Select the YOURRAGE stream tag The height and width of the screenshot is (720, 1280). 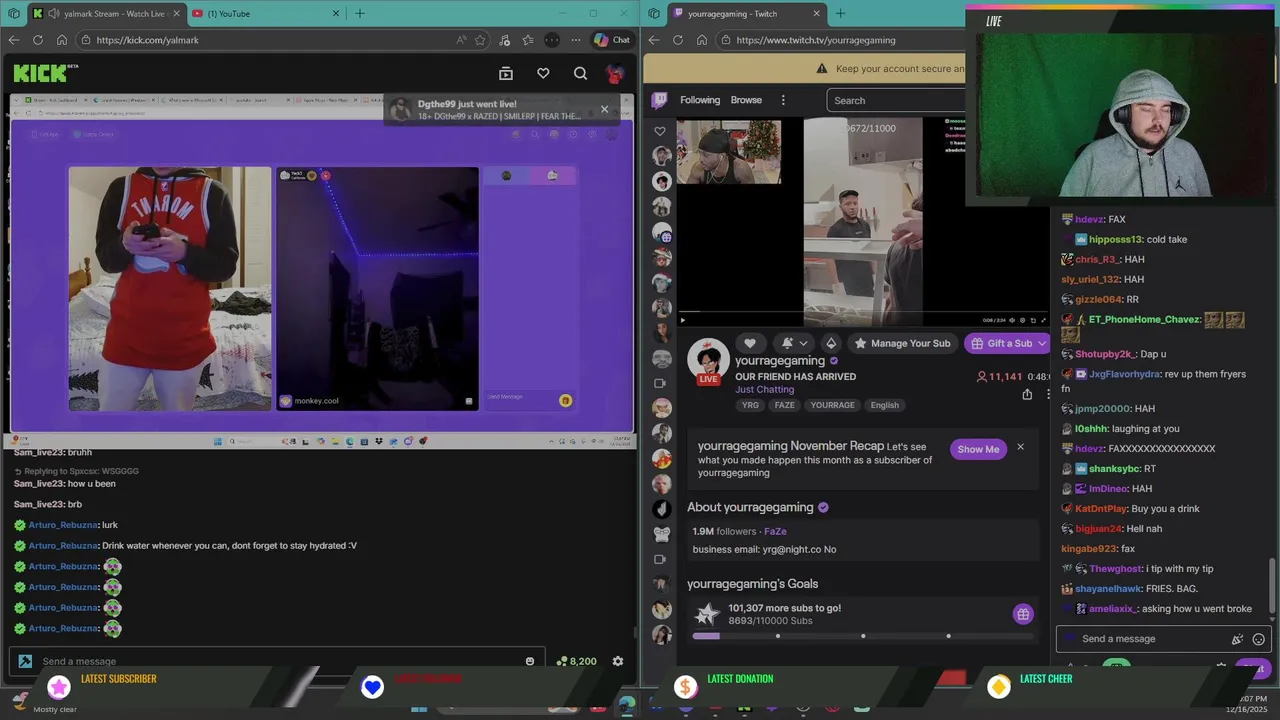point(832,405)
